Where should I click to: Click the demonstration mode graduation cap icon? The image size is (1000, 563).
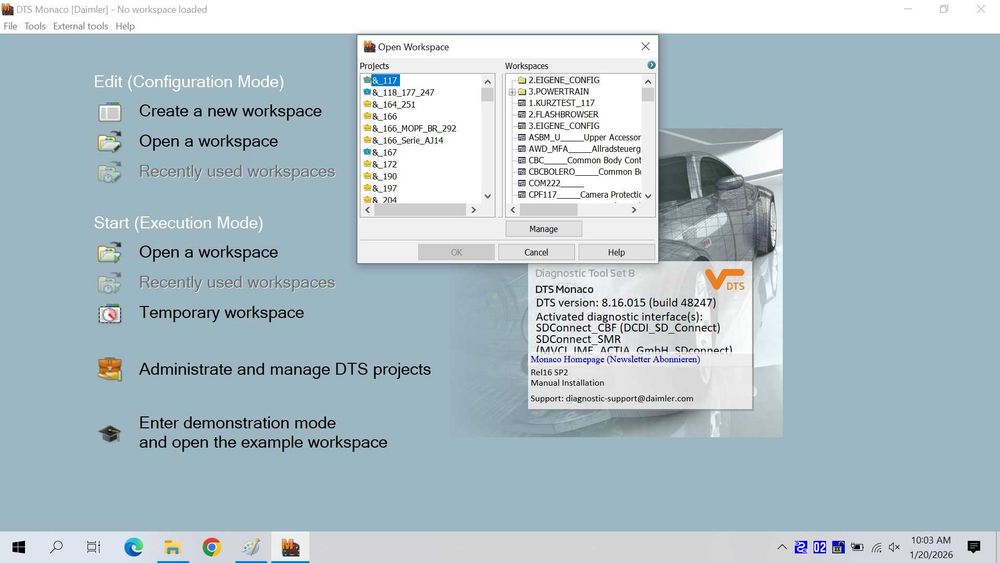tap(110, 434)
